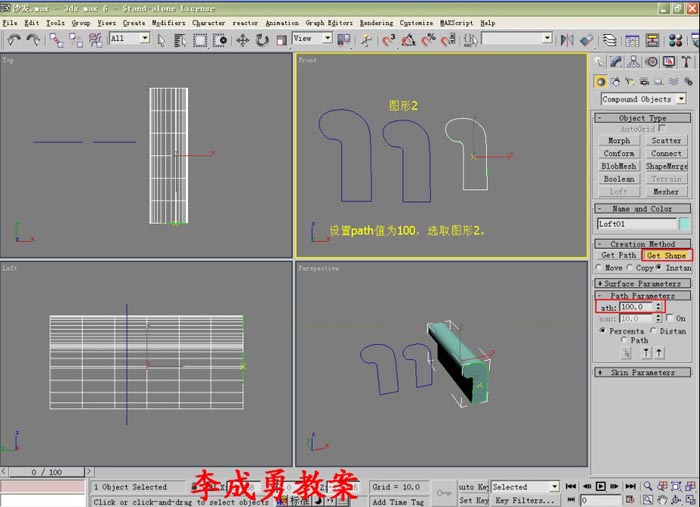Switch to the Motion panel tab icon
The image size is (700, 507).
651,62
